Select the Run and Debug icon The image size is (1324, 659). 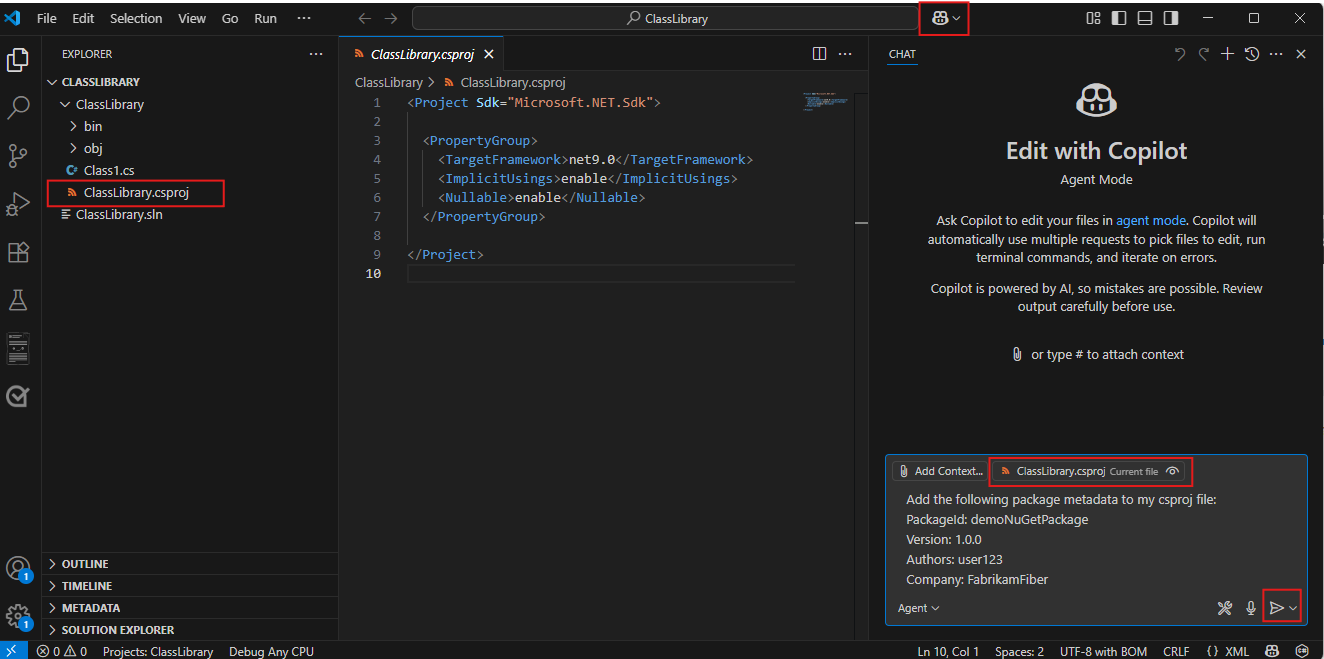18,204
